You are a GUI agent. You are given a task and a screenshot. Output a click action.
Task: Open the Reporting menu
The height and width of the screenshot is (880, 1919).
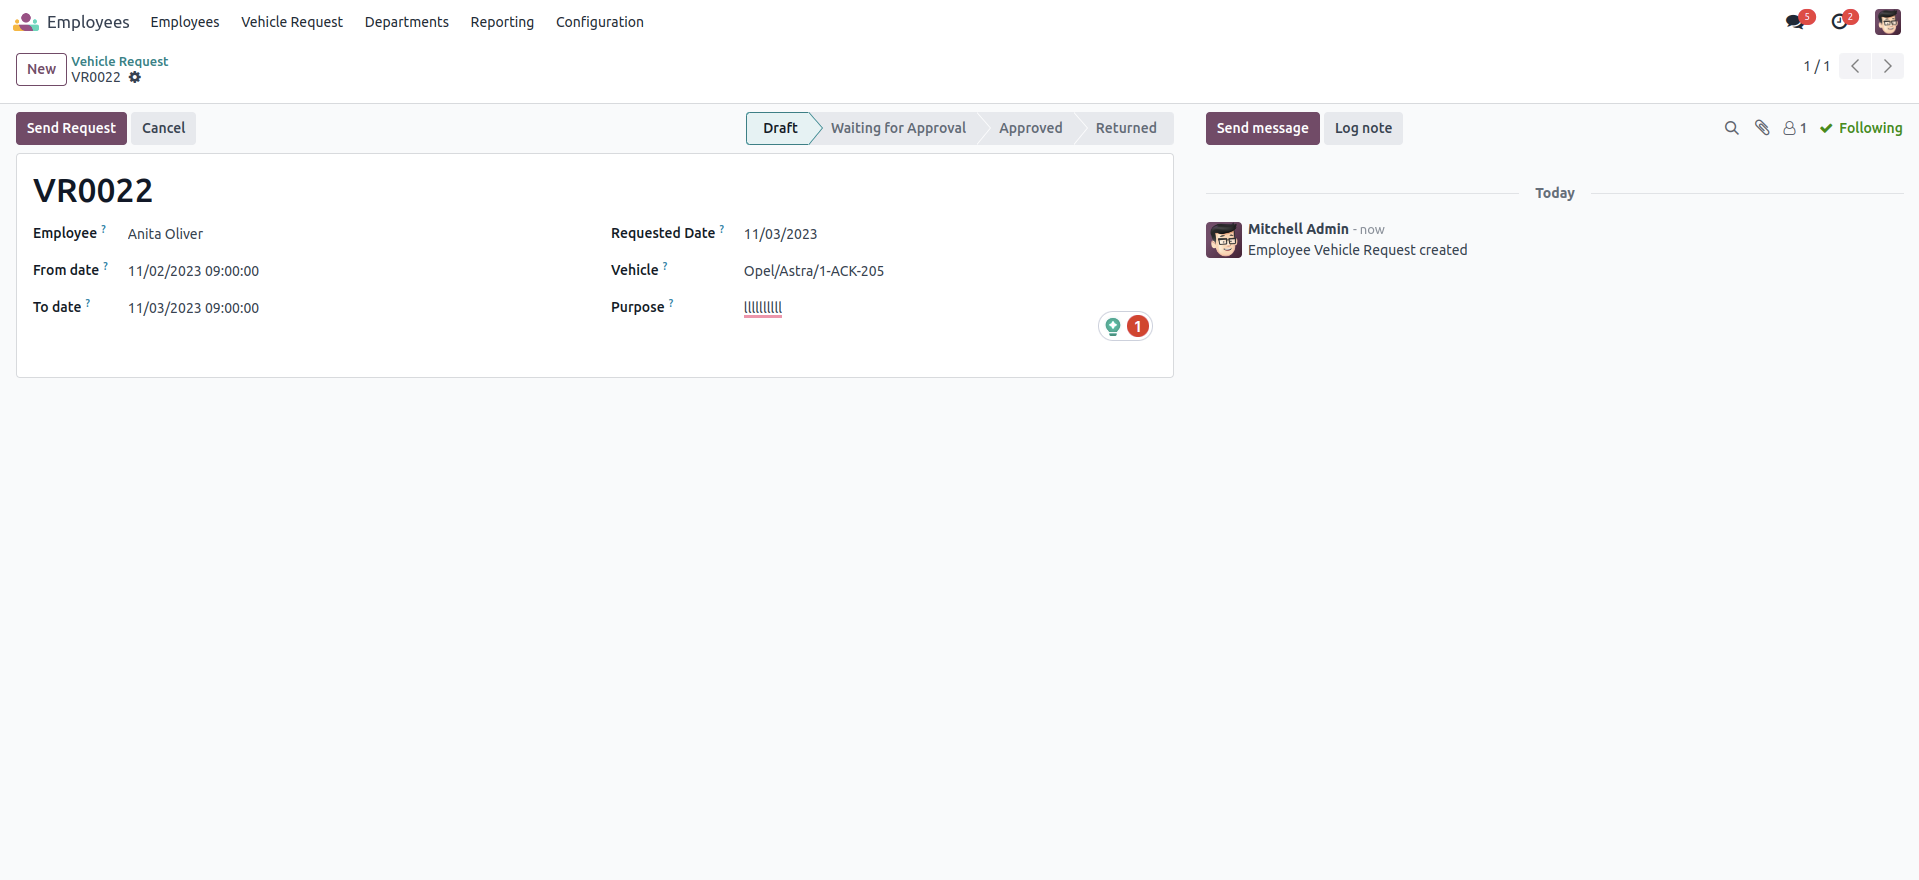[x=502, y=22]
